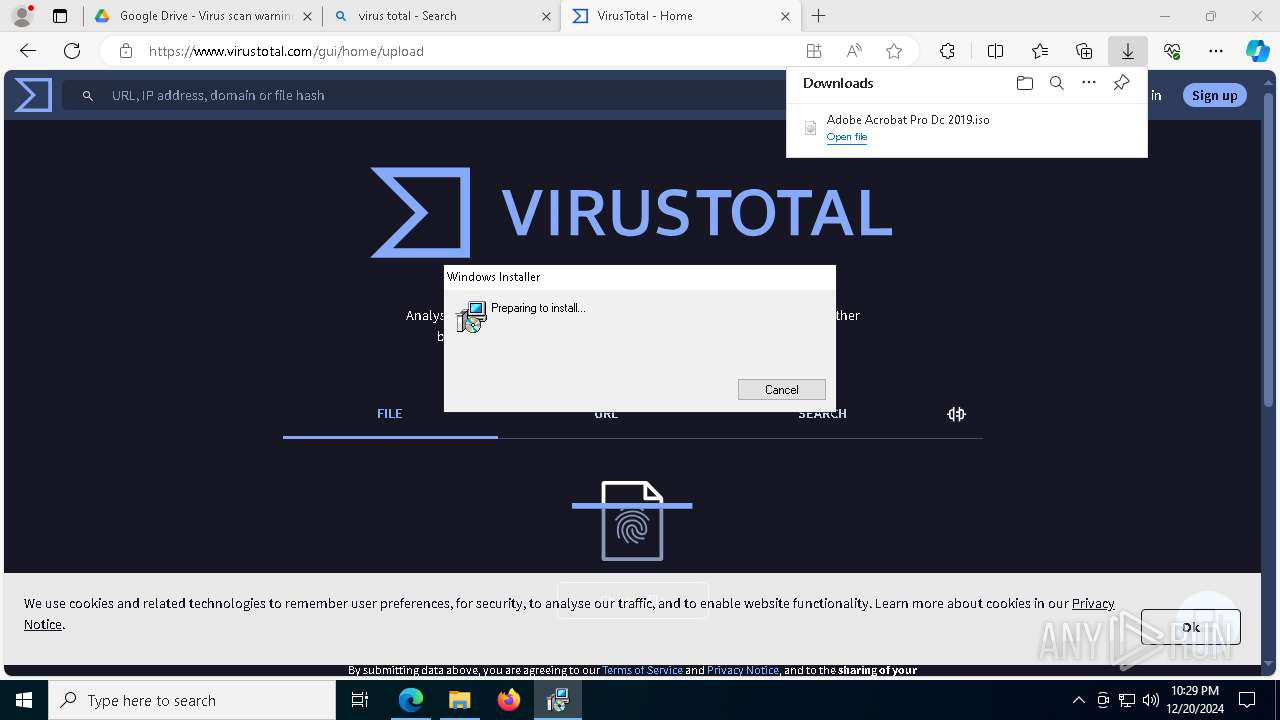Open Task View on taskbar

360,700
